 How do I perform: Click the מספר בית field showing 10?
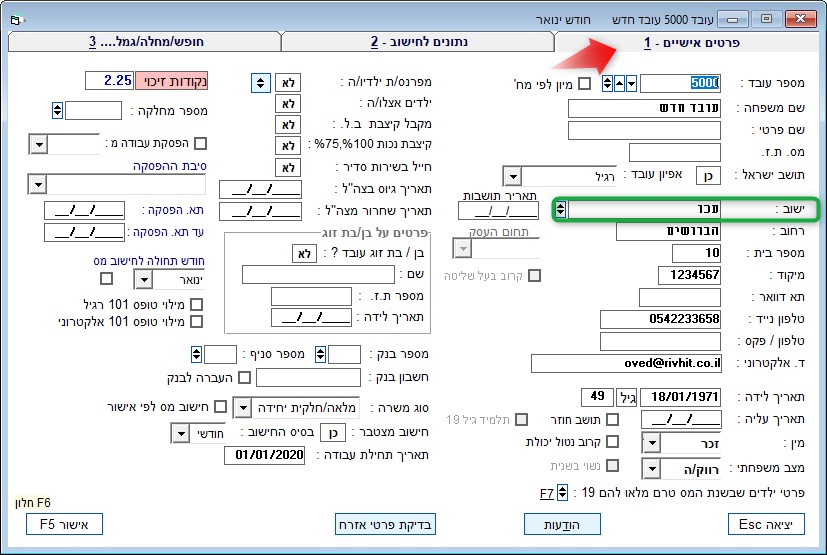point(696,253)
